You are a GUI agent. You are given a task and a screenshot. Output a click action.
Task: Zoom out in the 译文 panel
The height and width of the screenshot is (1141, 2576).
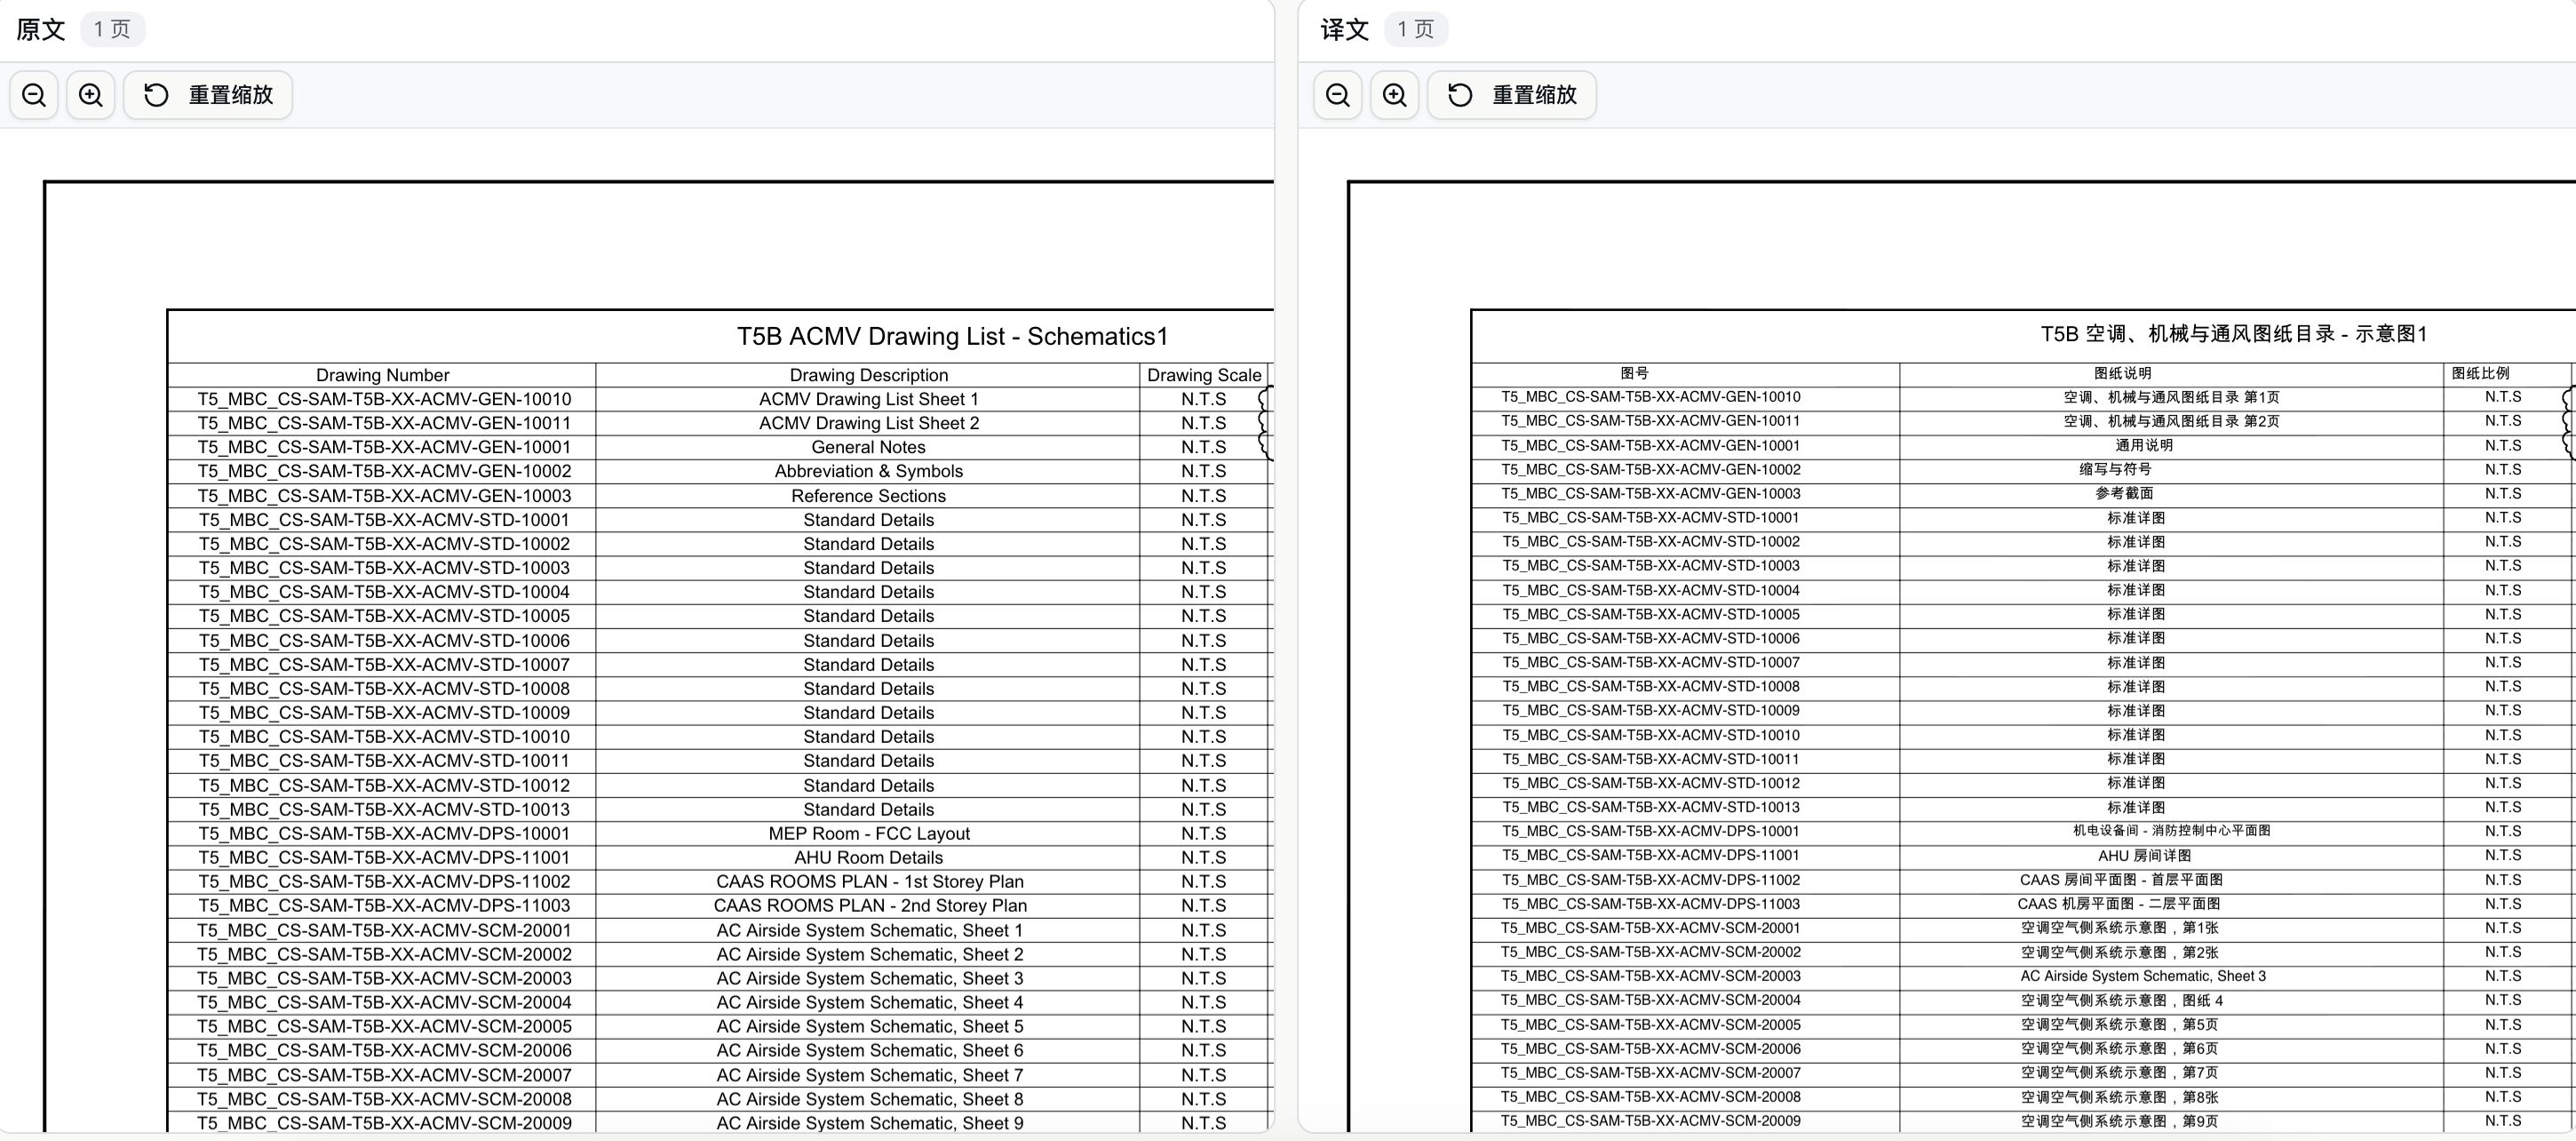(x=1338, y=95)
